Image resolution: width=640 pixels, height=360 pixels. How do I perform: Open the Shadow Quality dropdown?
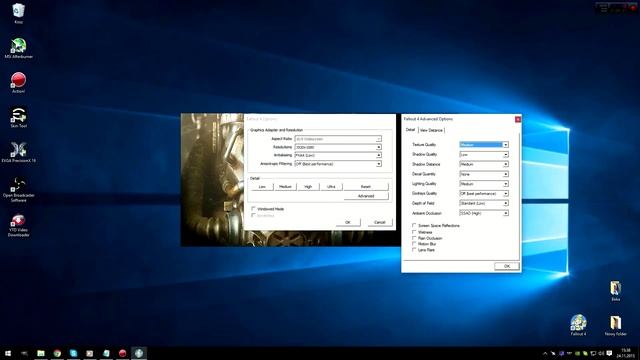click(x=484, y=155)
